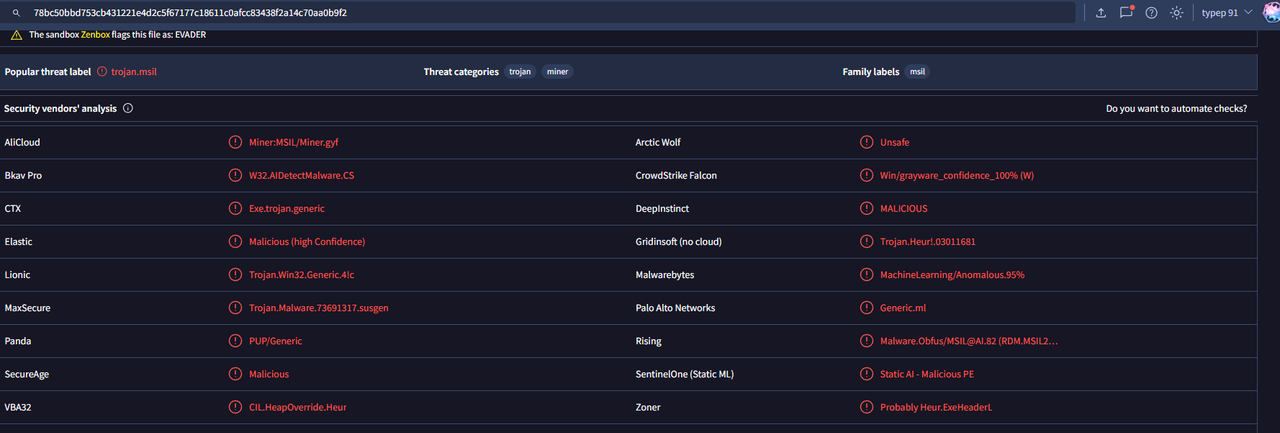Click the alert icon for MaxSecure detection

point(235,308)
